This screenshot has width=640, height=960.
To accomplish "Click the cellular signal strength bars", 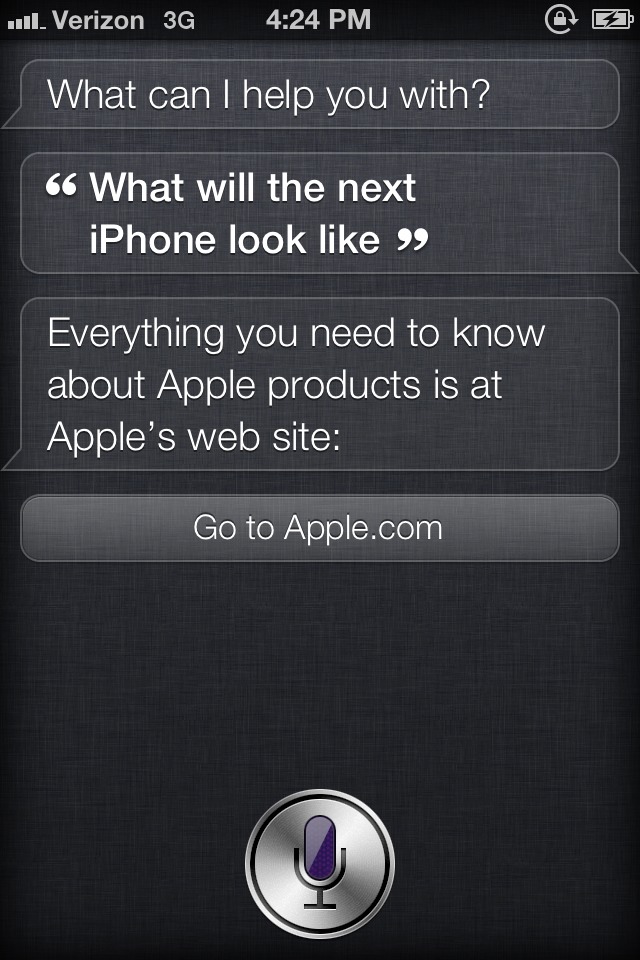I will pyautogui.click(x=26, y=22).
